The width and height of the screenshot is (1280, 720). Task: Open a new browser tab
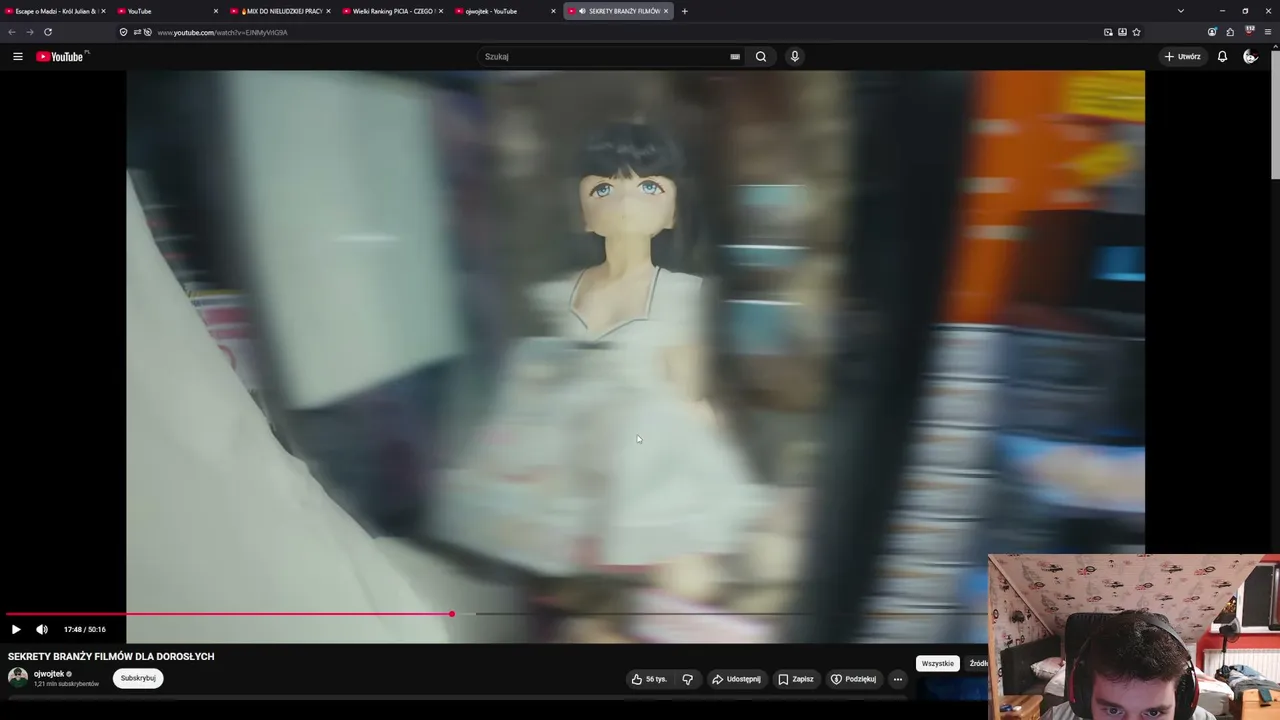[x=685, y=11]
